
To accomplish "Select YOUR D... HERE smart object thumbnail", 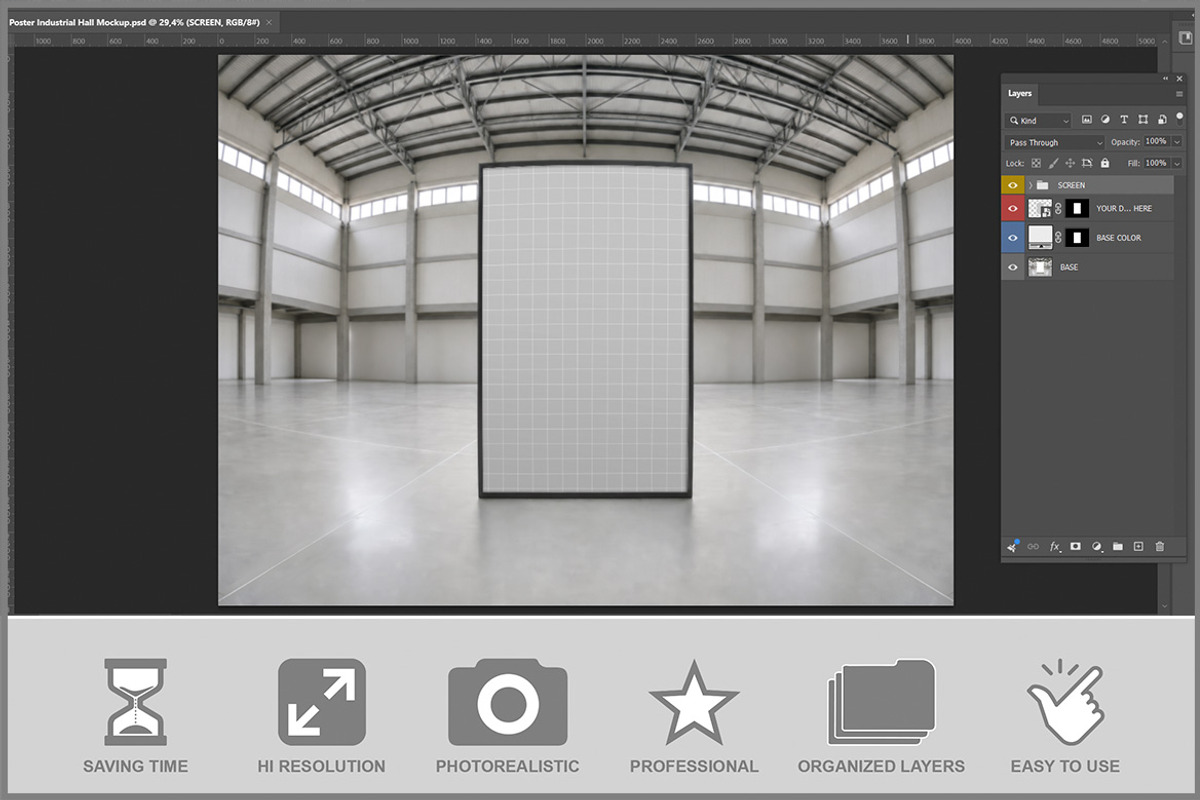I will [1040, 209].
